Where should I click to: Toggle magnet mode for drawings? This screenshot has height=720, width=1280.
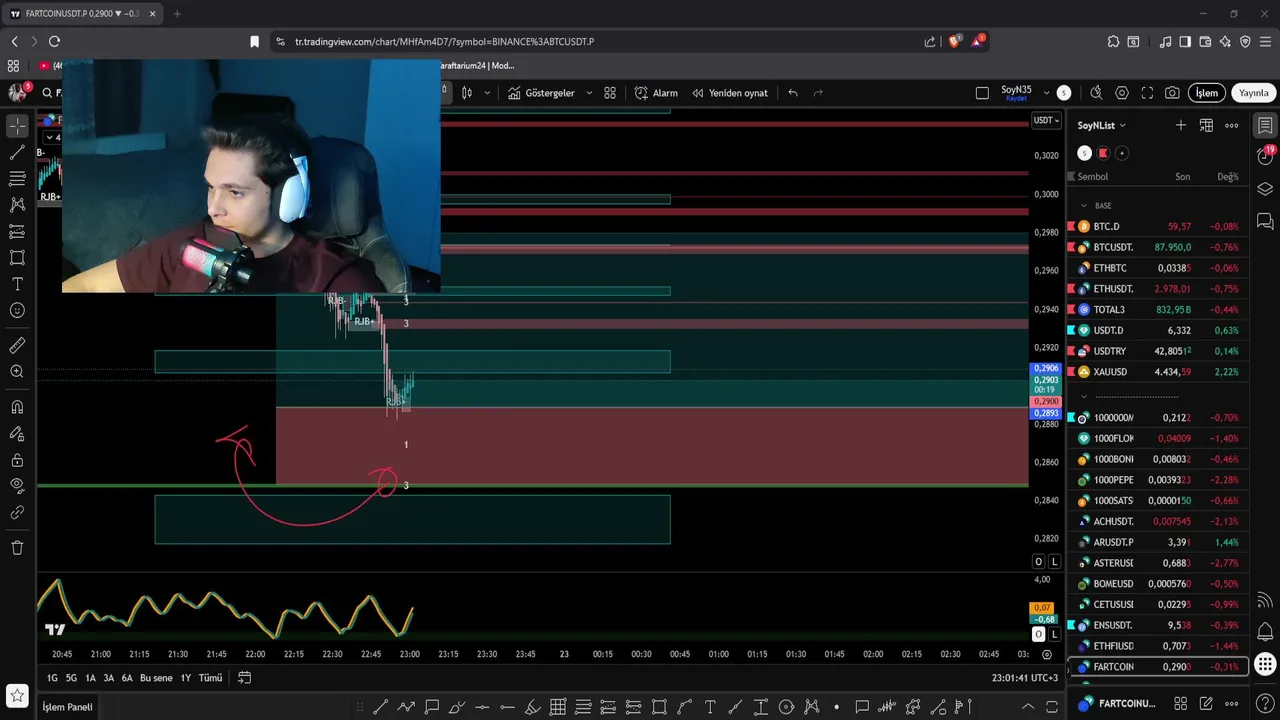[17, 407]
